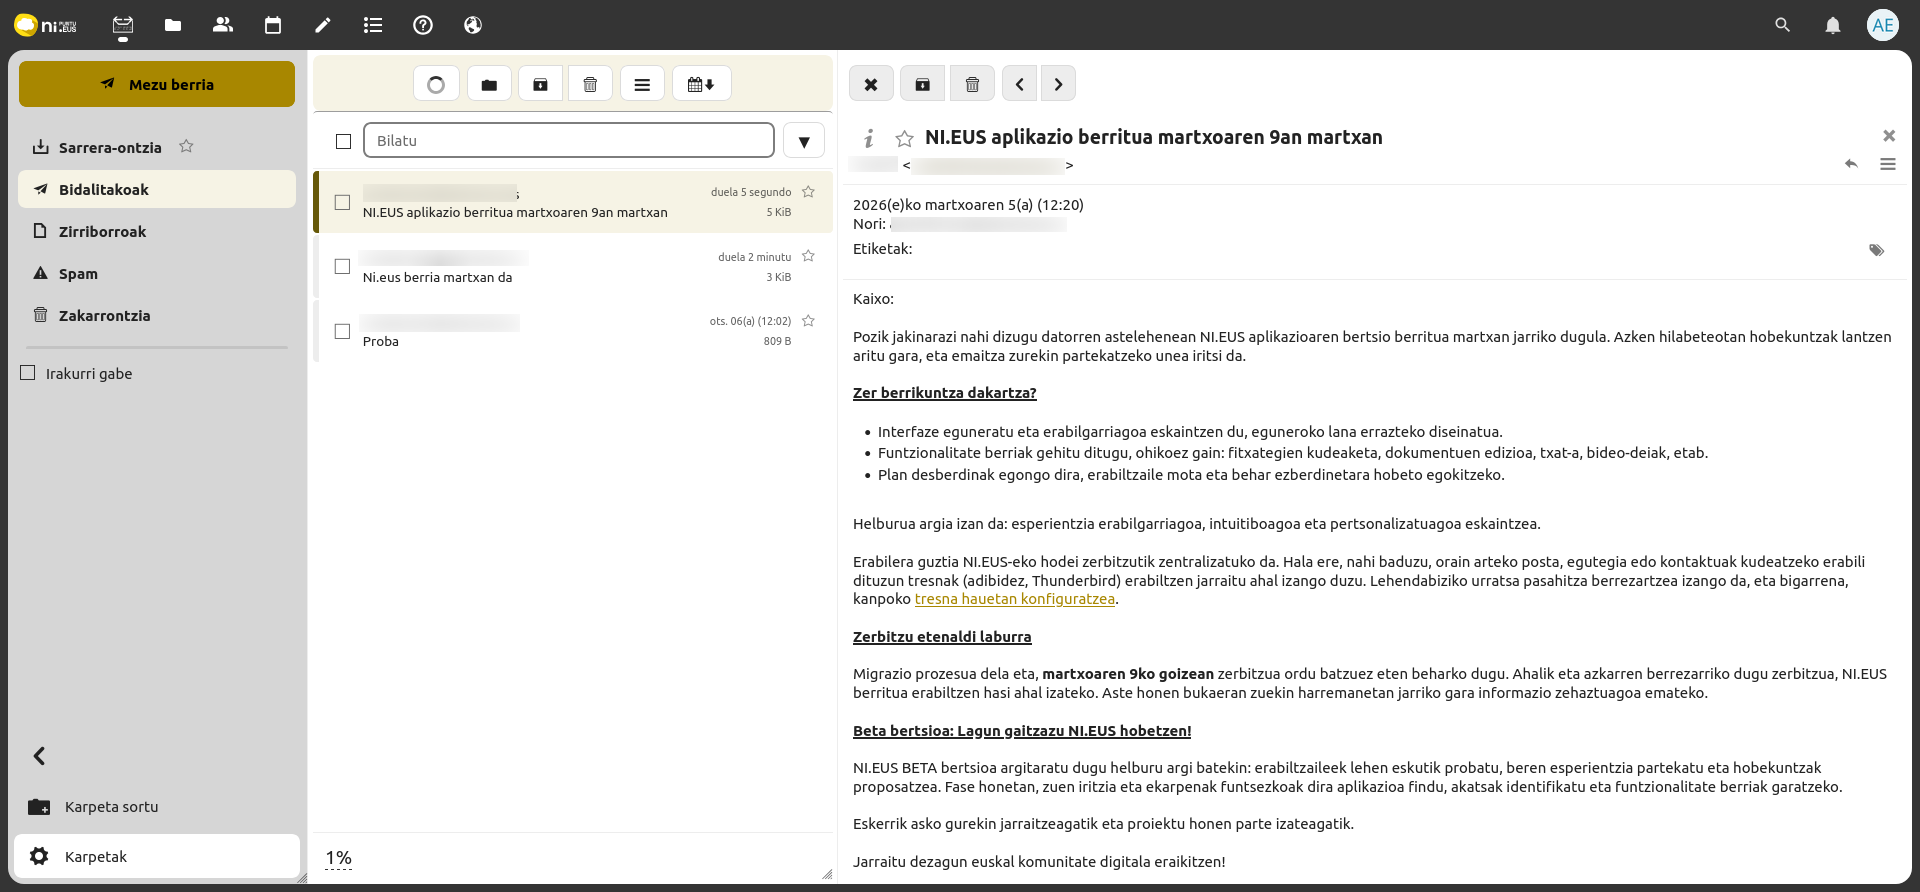Reply to message using reply arrow
Image resolution: width=1920 pixels, height=892 pixels.
[x=1851, y=164]
